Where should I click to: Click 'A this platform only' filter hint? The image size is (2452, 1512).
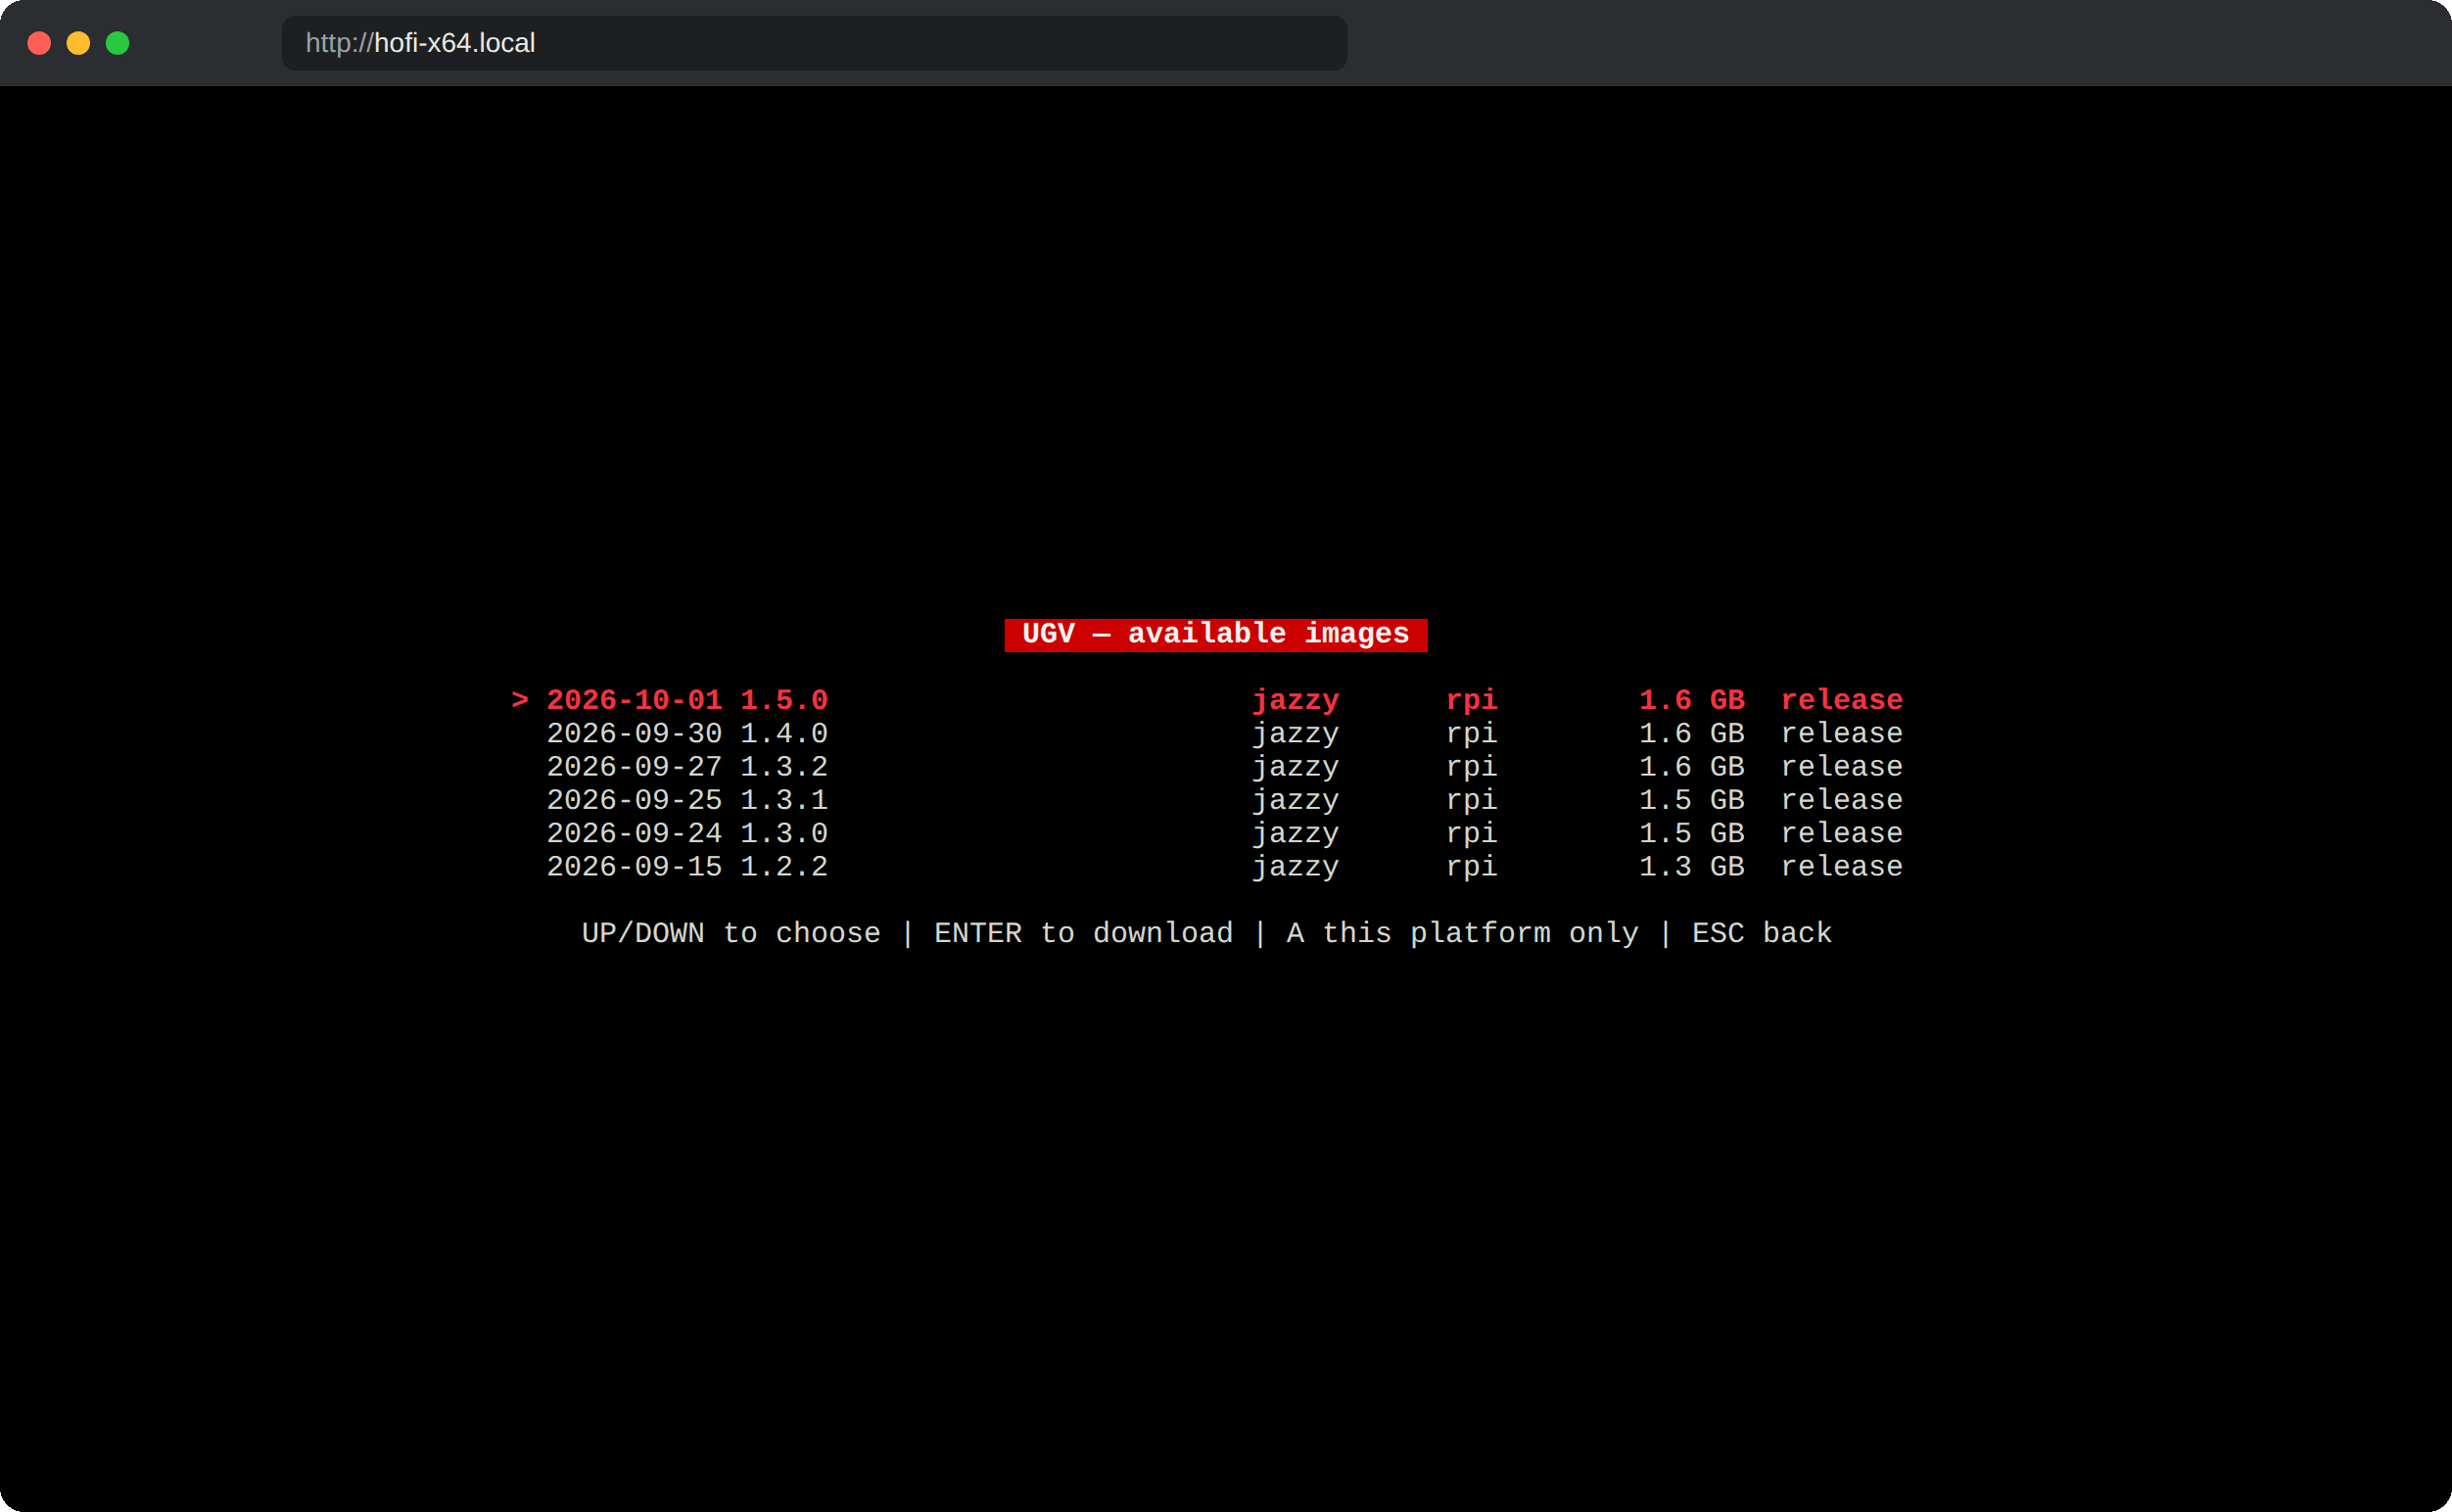(x=1463, y=933)
